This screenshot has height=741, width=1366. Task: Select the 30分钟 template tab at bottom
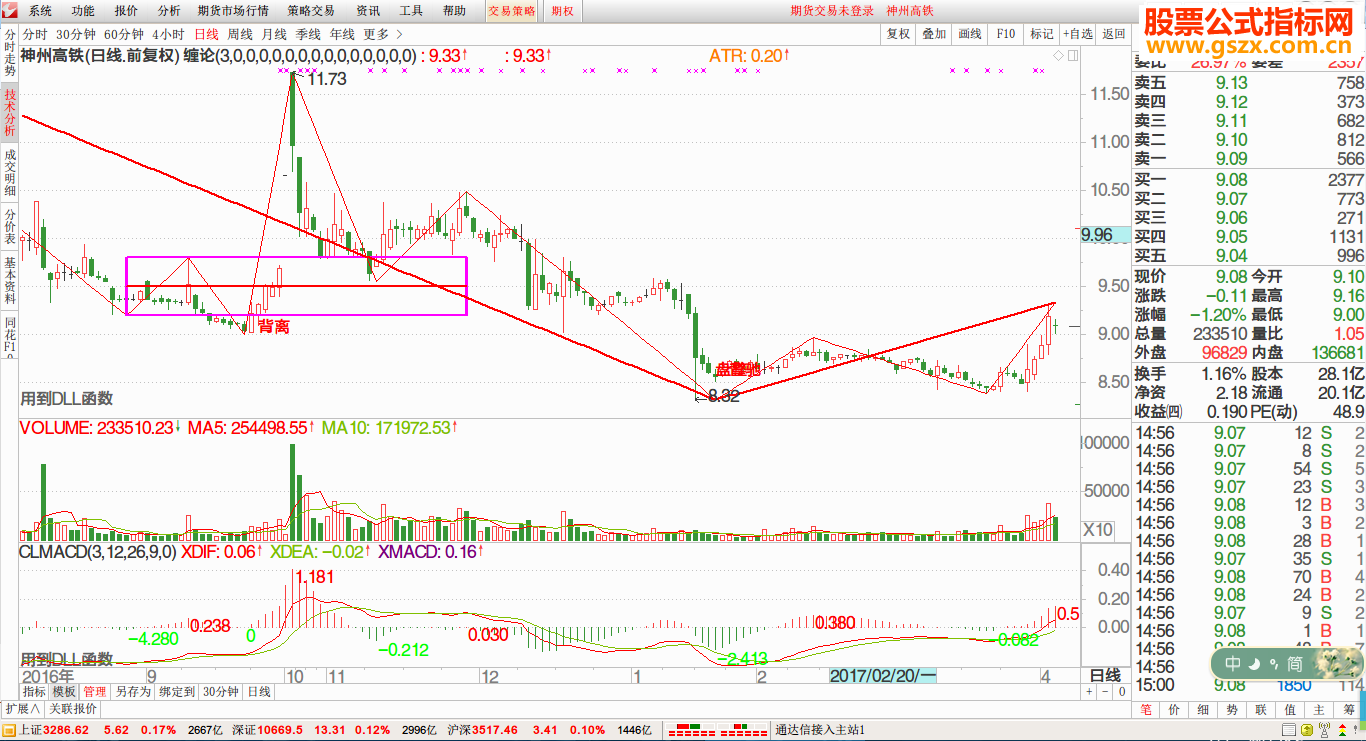click(x=220, y=692)
